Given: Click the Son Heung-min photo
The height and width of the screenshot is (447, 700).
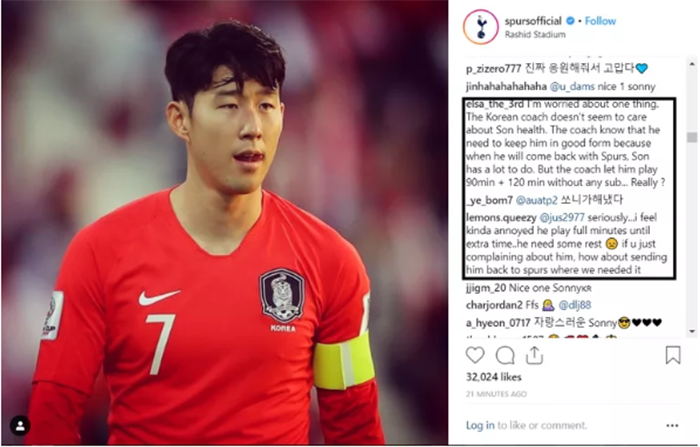Looking at the screenshot, I should [225, 222].
